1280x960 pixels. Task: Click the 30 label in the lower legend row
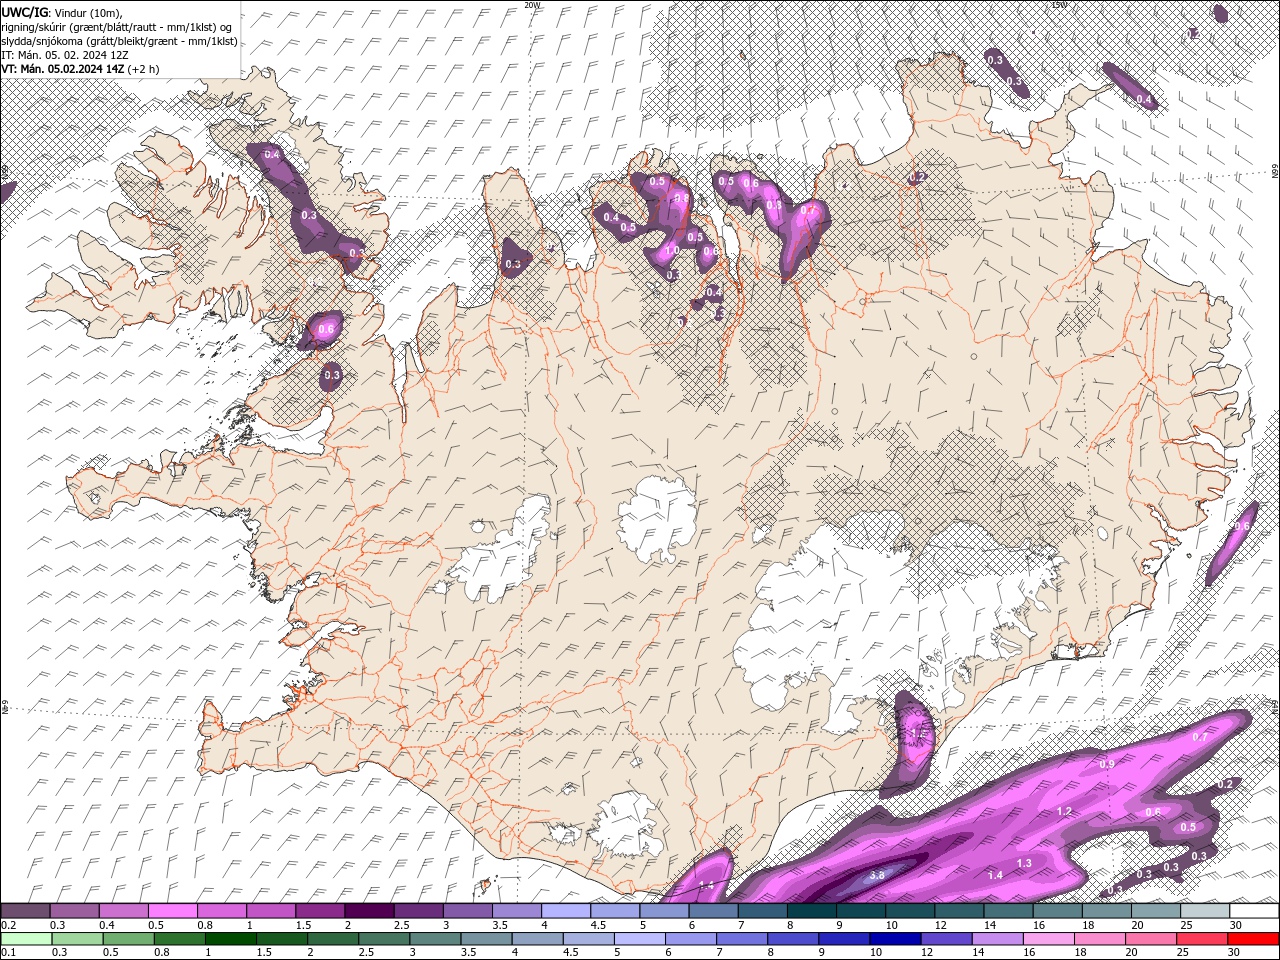coord(1236,953)
